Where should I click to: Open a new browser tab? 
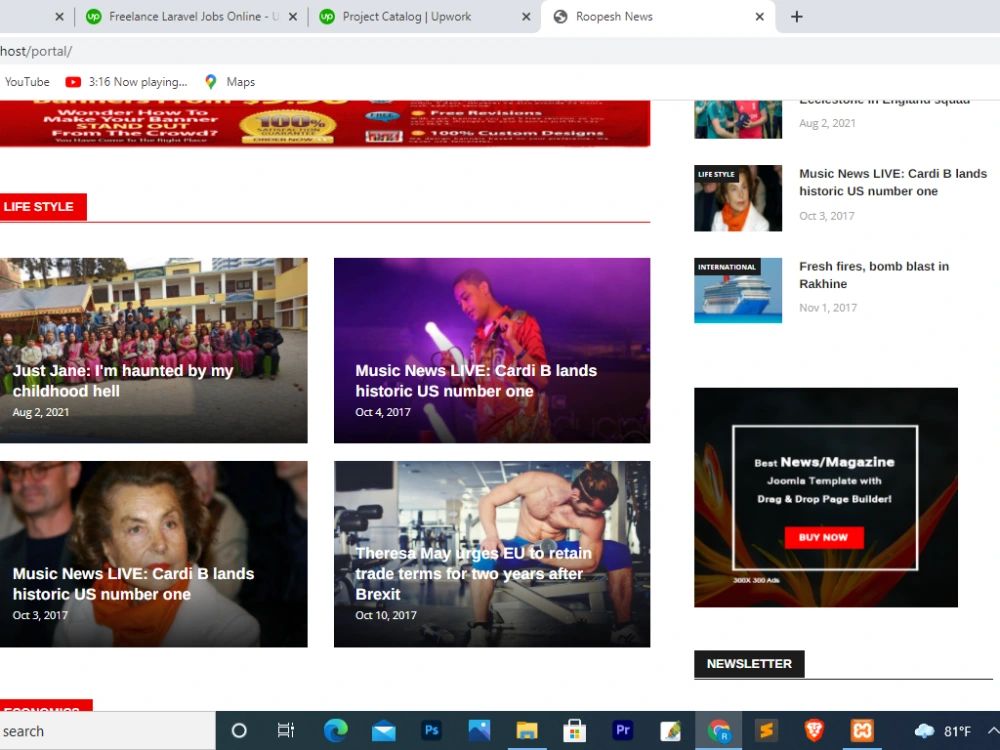pyautogui.click(x=797, y=17)
